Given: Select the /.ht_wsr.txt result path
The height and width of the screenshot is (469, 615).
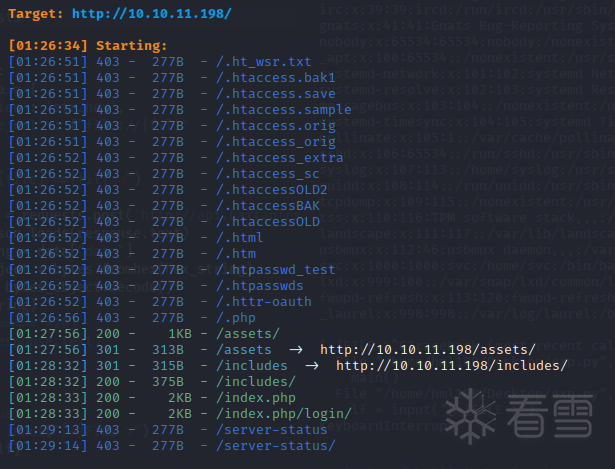Looking at the screenshot, I should point(264,62).
